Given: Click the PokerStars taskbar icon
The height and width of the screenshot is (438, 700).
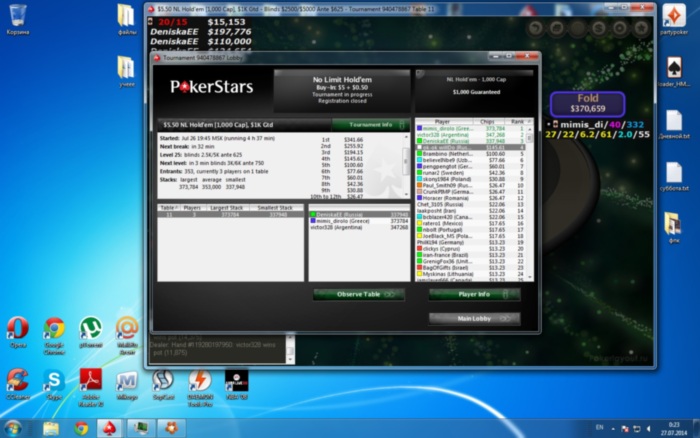Looking at the screenshot, I should click(x=110, y=428).
